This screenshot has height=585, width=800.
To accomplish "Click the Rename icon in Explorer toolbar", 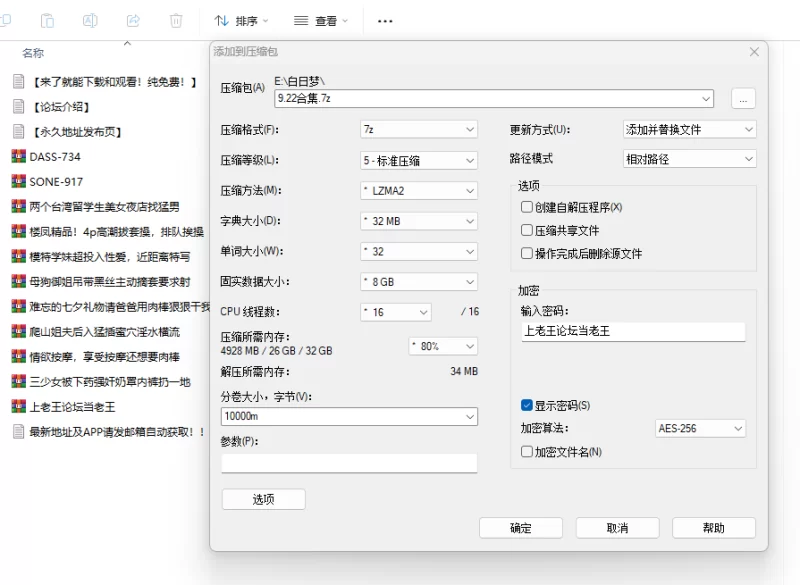I will pos(90,20).
